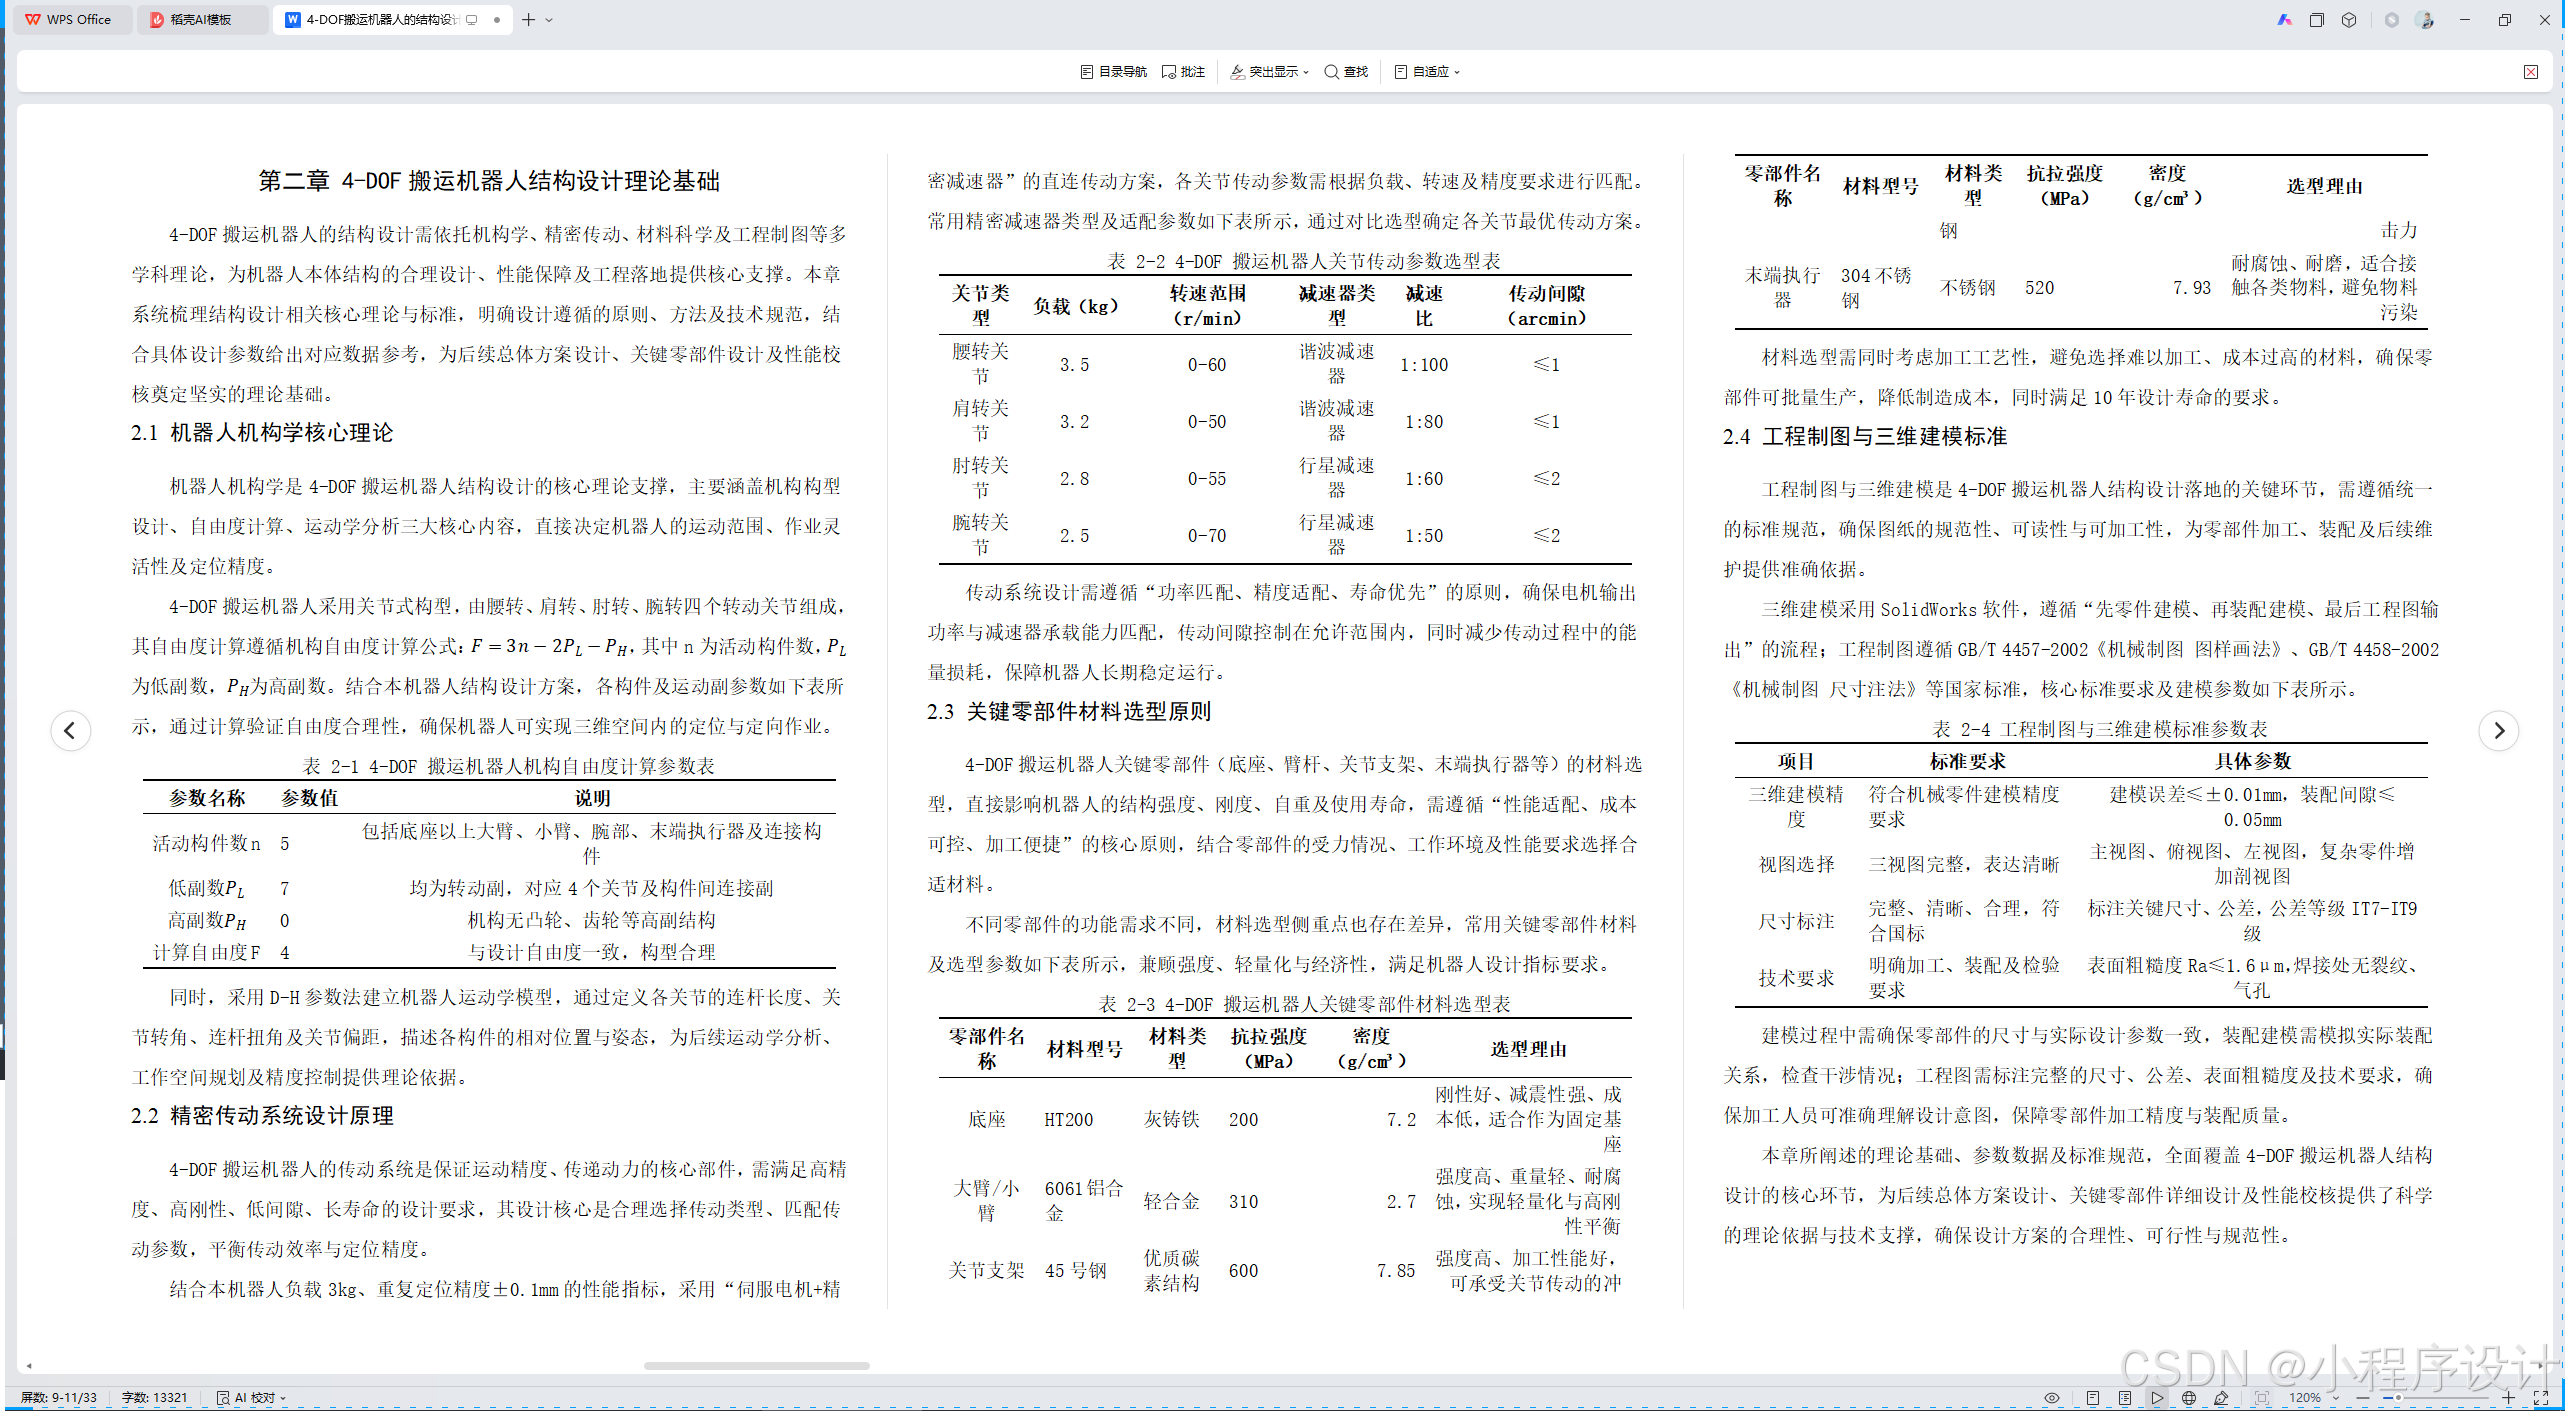Screen dimensions: 2565x1411
Task: Select the reading mode play icon
Action: click(x=2157, y=1397)
